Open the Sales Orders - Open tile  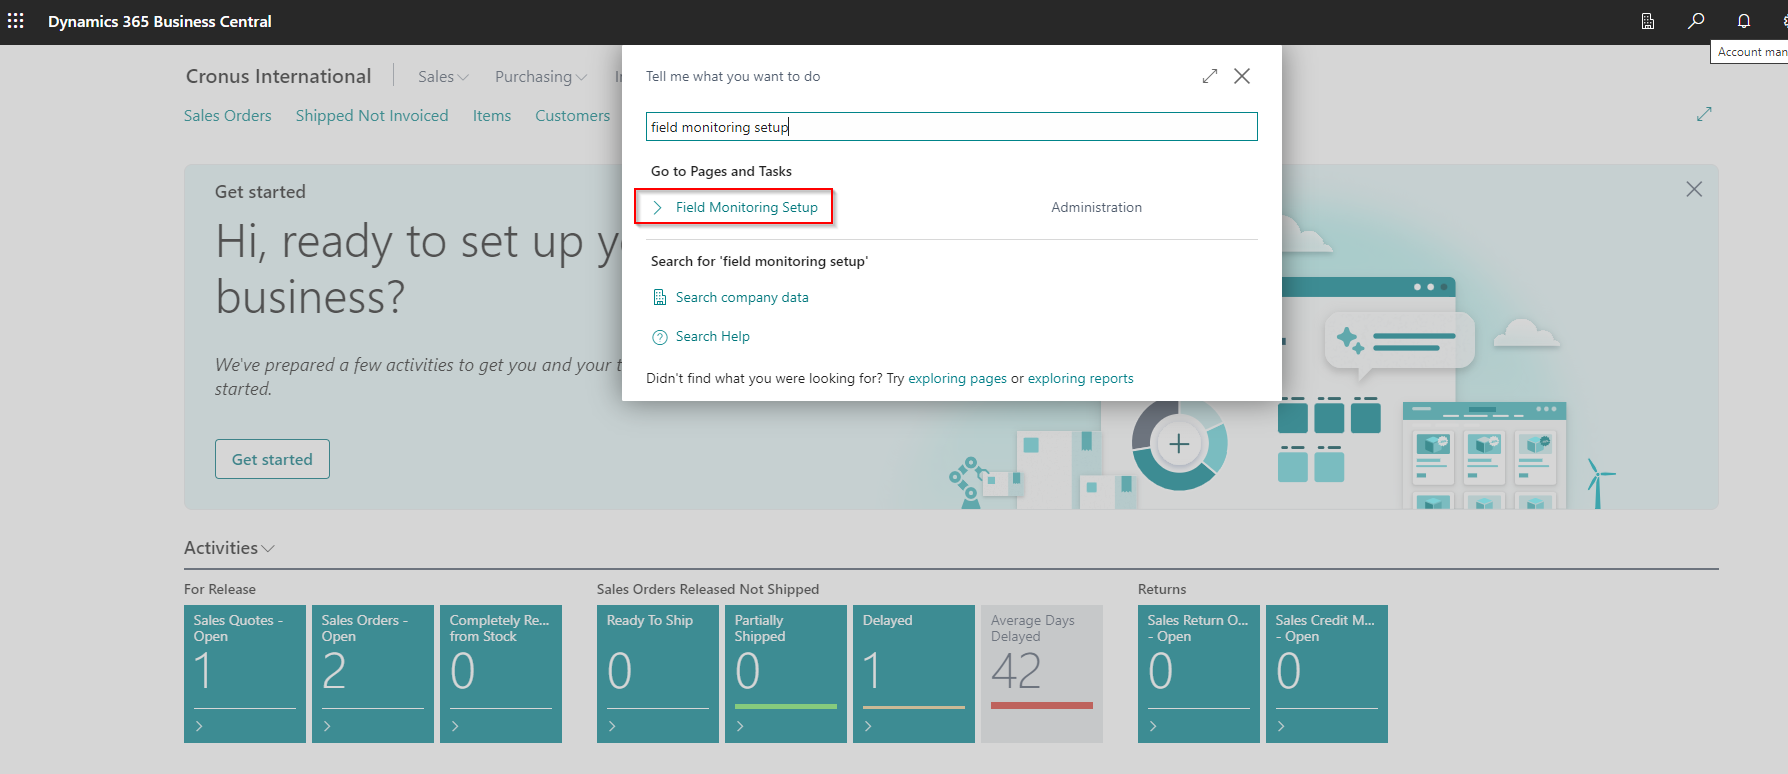pos(373,673)
